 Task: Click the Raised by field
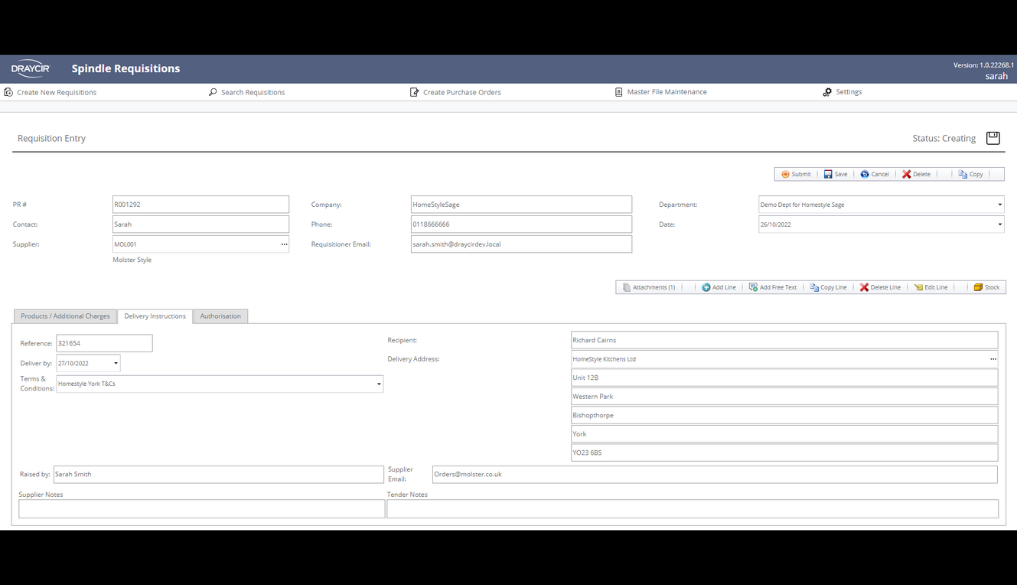(219, 474)
